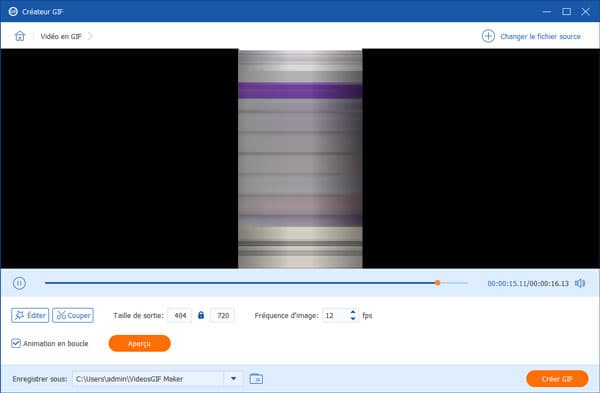Click the timecode 00:00:15.11/00:00:16.13

coord(528,284)
